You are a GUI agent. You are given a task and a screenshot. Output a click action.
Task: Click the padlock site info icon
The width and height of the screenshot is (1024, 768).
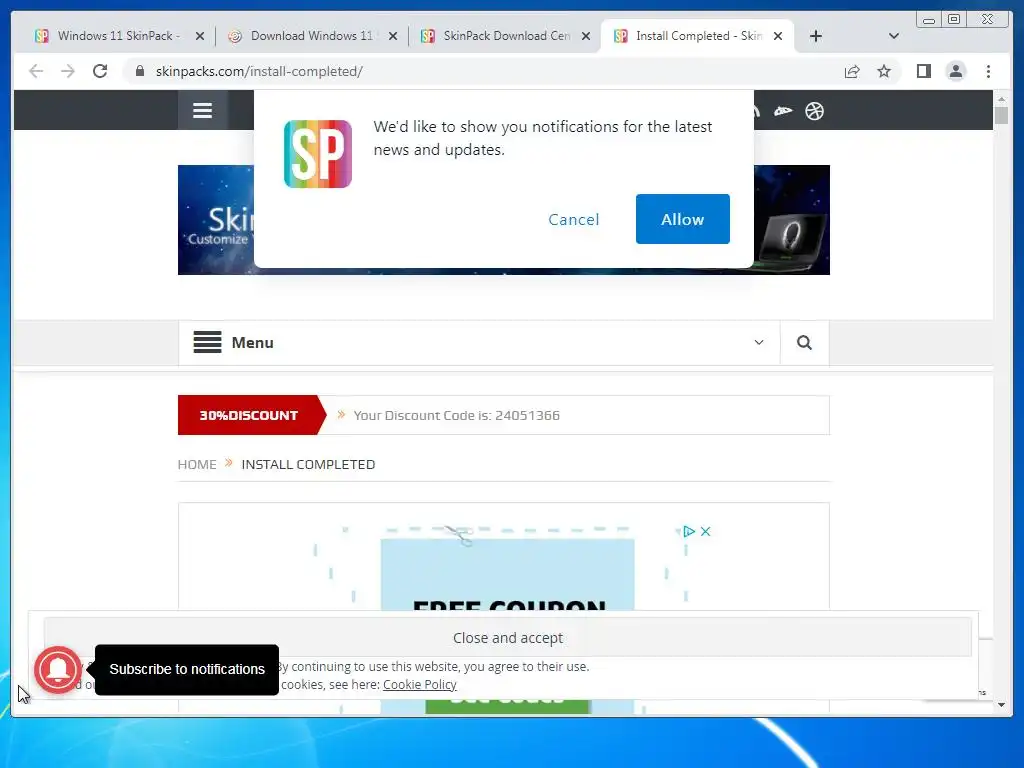pos(140,71)
